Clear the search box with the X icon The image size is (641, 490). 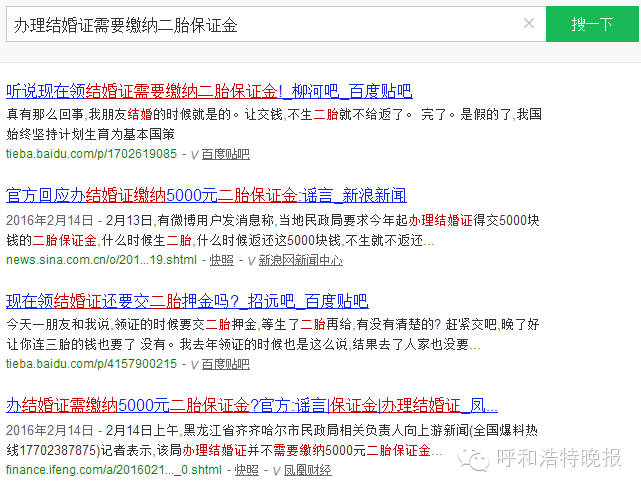point(529,23)
